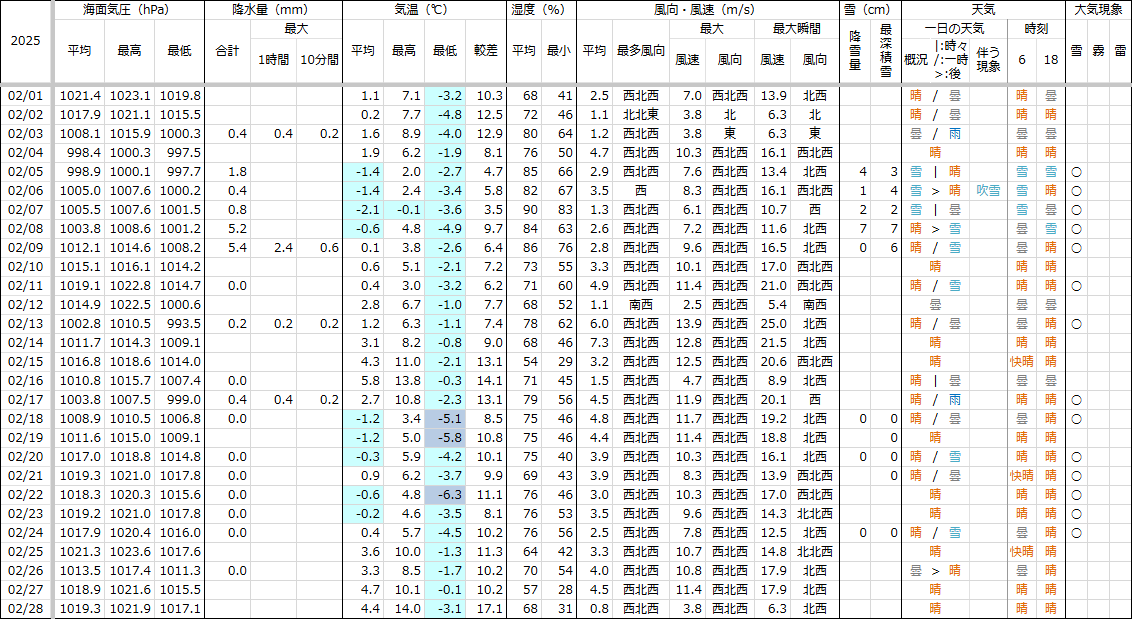Select the 02/01 date row label
This screenshot has width=1132, height=619.
coord(25,96)
